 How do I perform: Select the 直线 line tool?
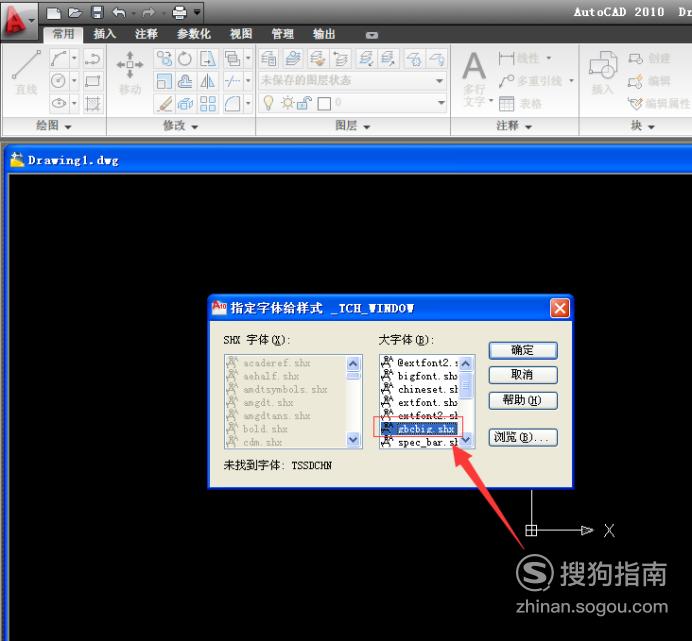tap(26, 73)
